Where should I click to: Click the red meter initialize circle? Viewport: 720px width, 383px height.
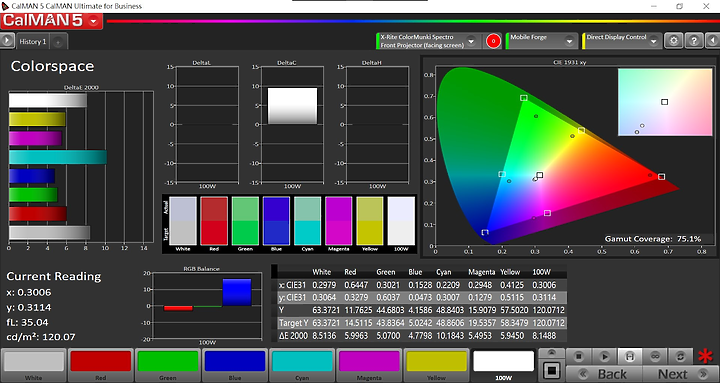[x=493, y=41]
